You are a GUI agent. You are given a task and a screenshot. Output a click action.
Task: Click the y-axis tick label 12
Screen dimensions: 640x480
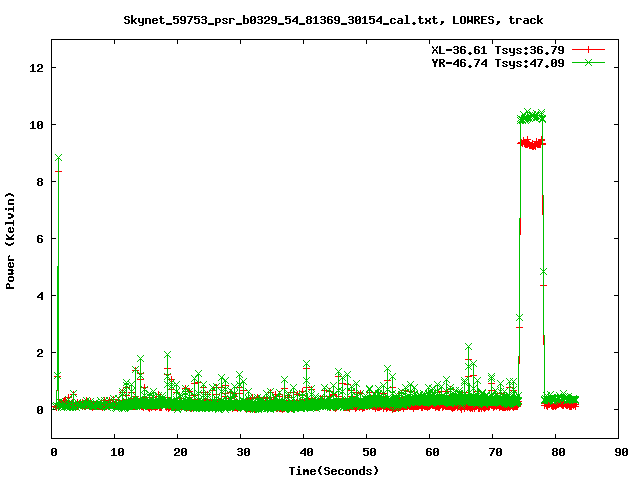(x=36, y=68)
